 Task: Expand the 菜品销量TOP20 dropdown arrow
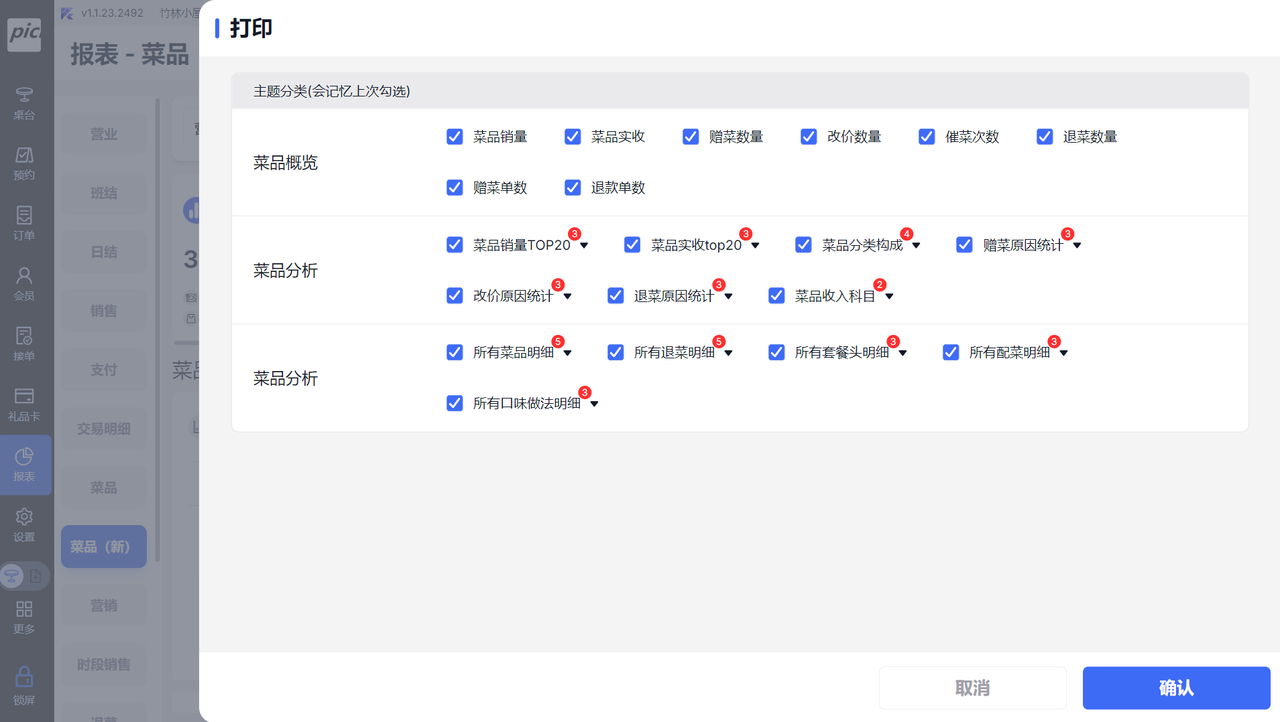(x=584, y=246)
